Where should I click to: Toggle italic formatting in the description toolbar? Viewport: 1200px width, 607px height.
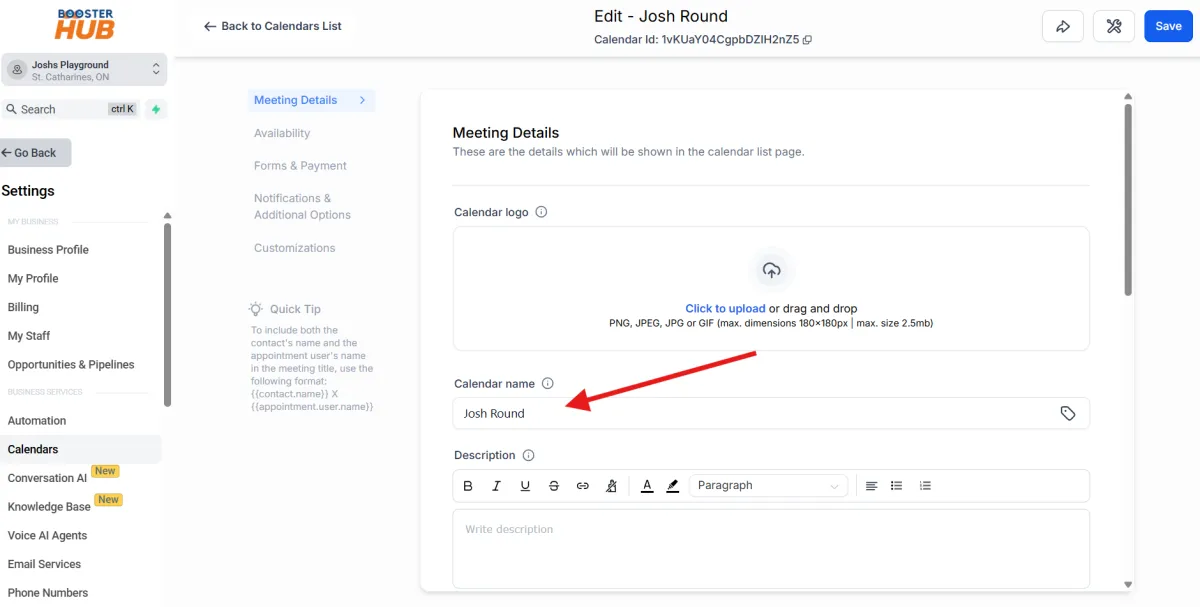click(x=496, y=485)
